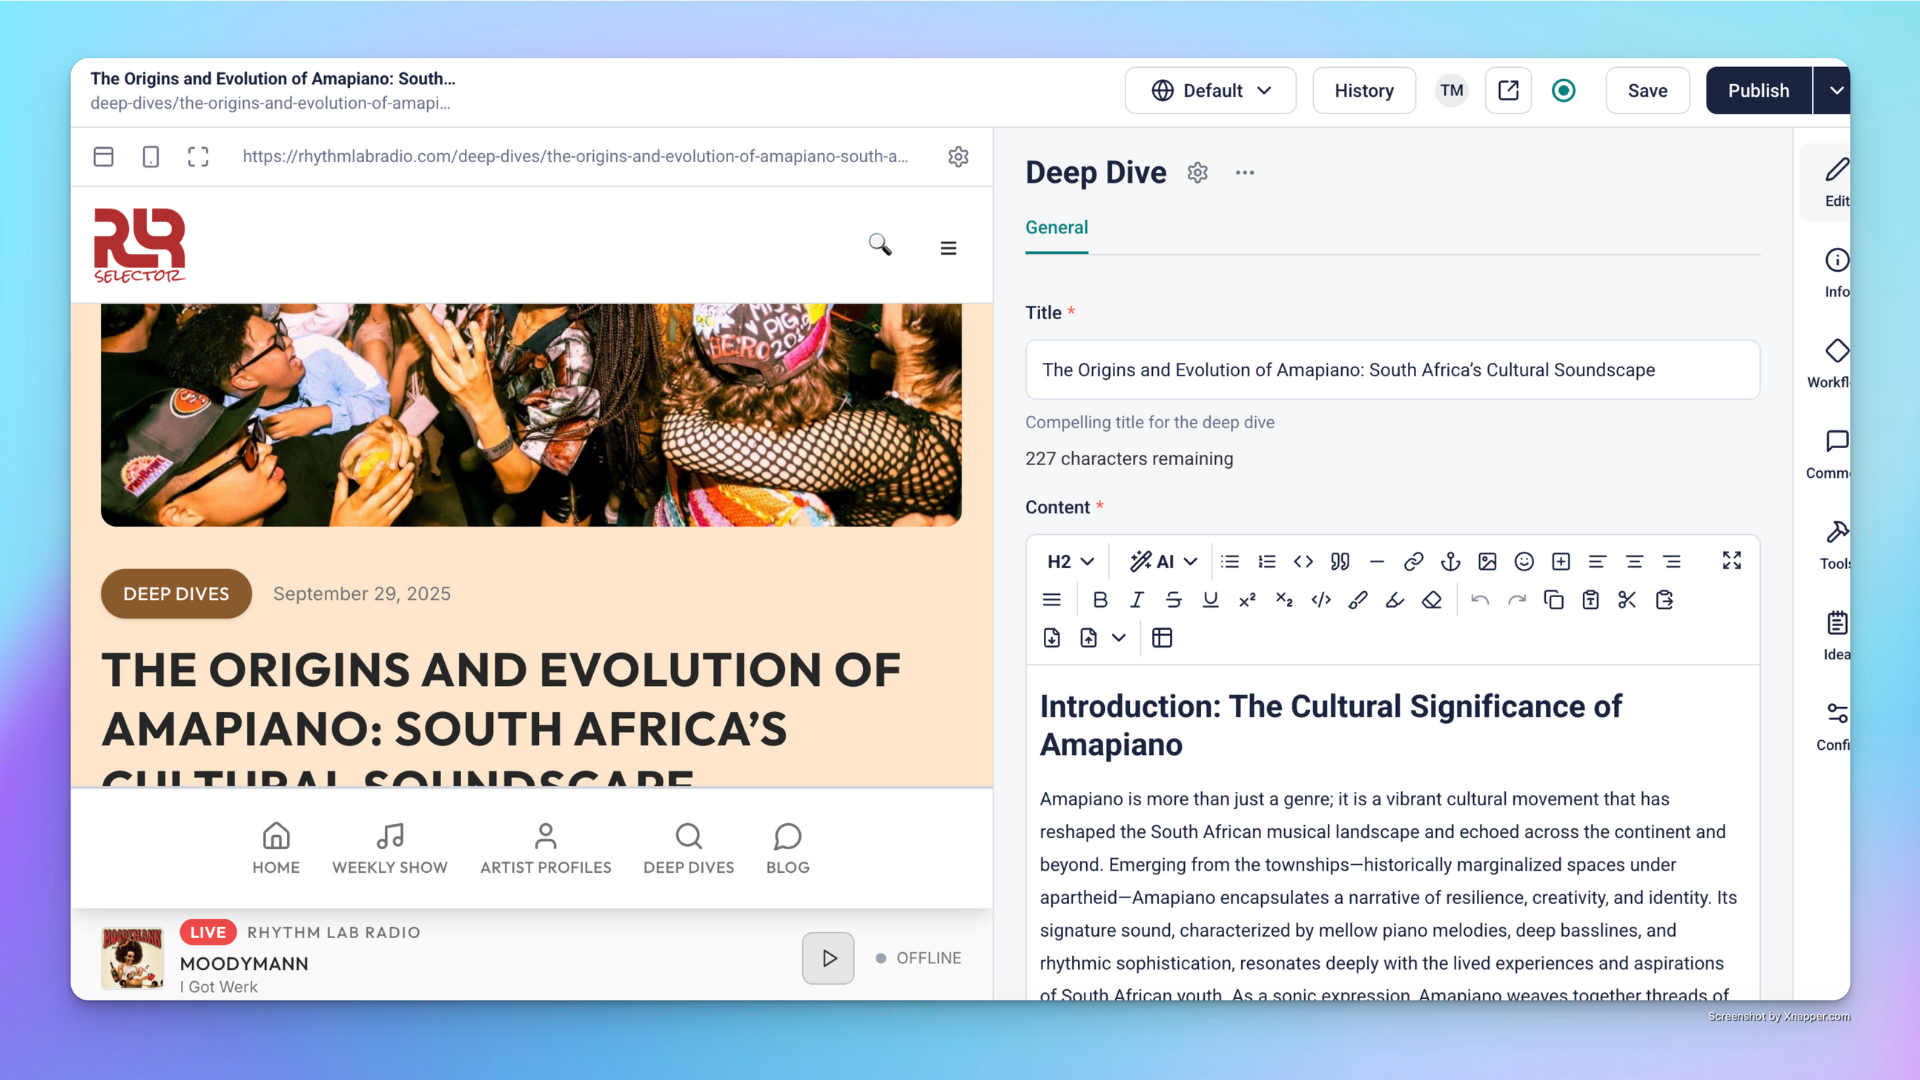Open the Comments sidebar panel

[1836, 453]
